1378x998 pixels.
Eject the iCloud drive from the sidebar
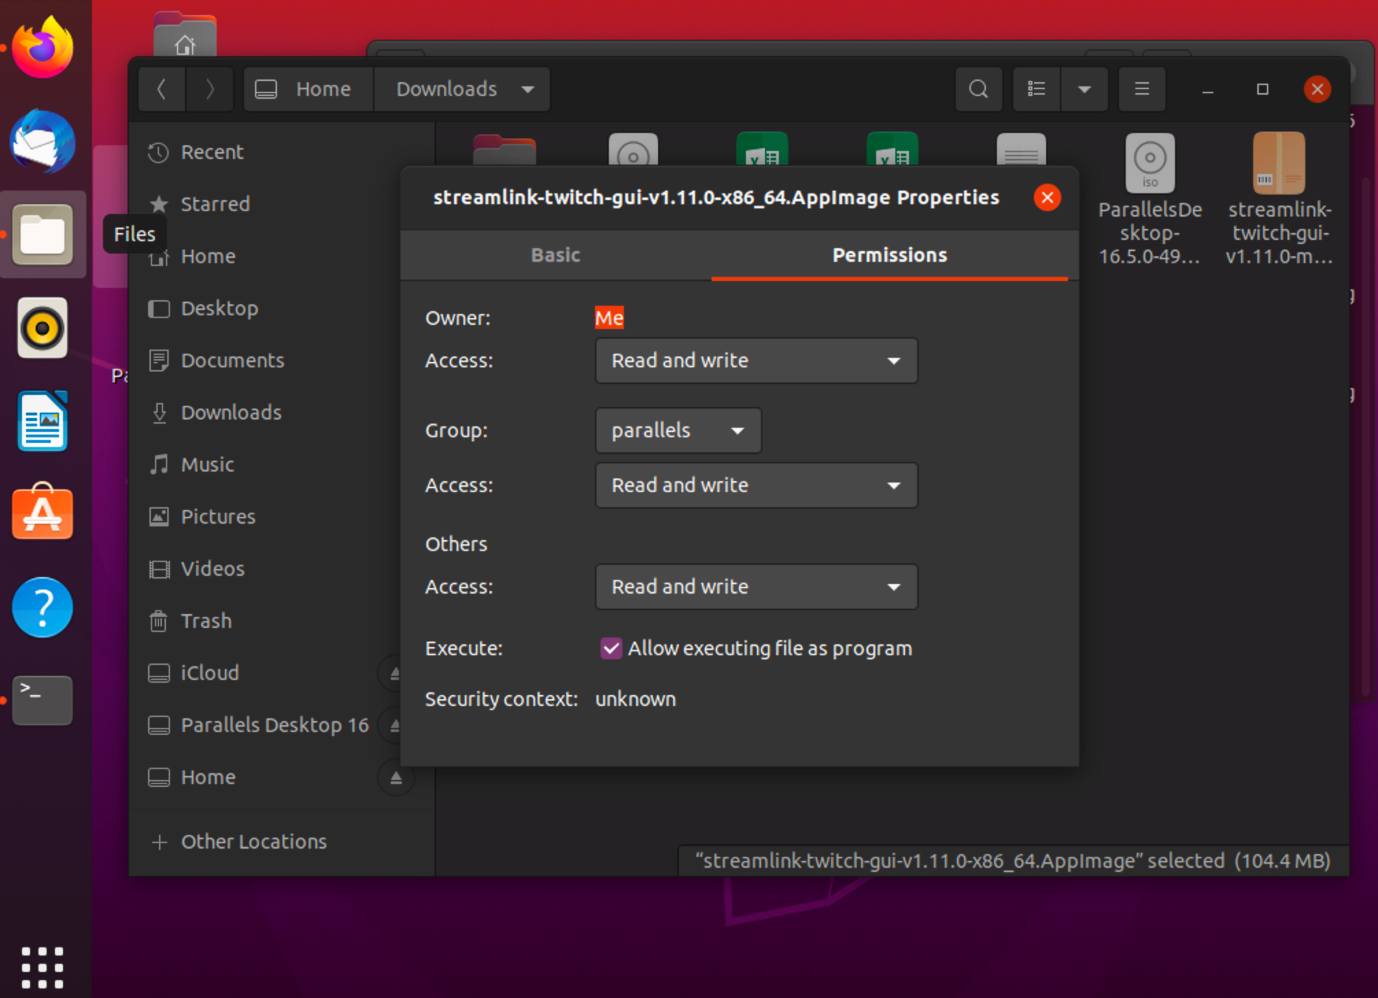(397, 673)
